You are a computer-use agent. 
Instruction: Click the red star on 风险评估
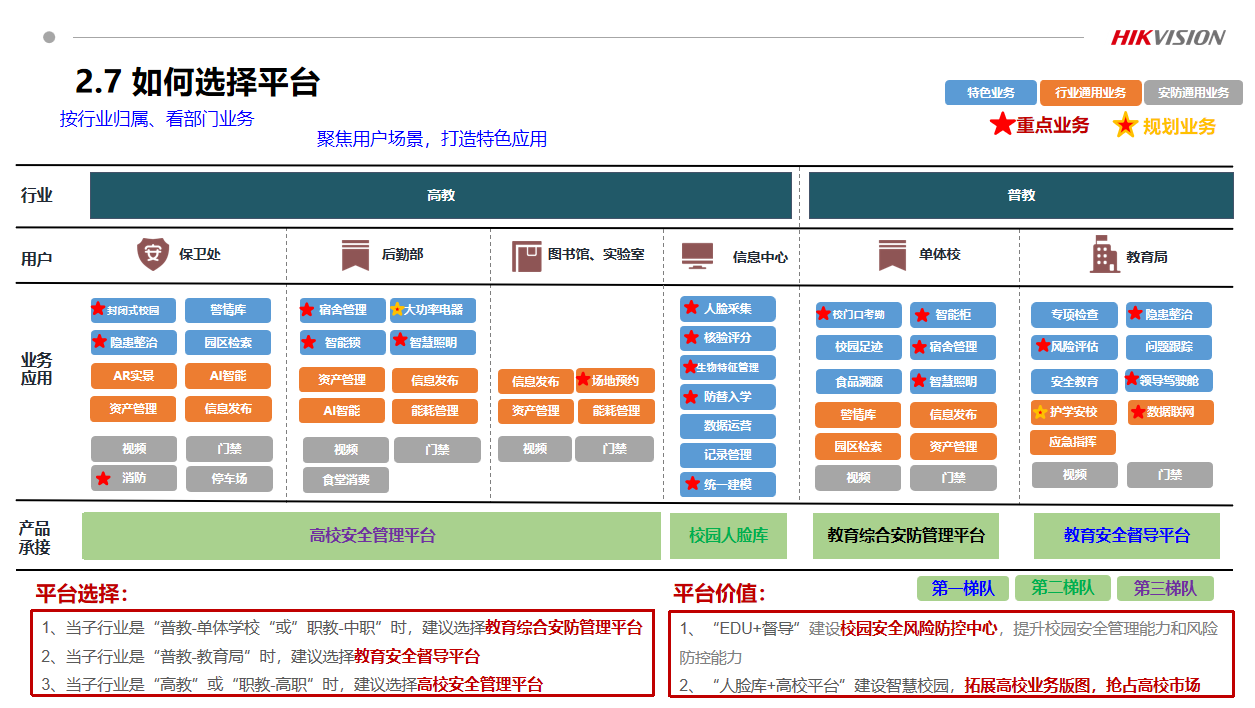click(1041, 345)
